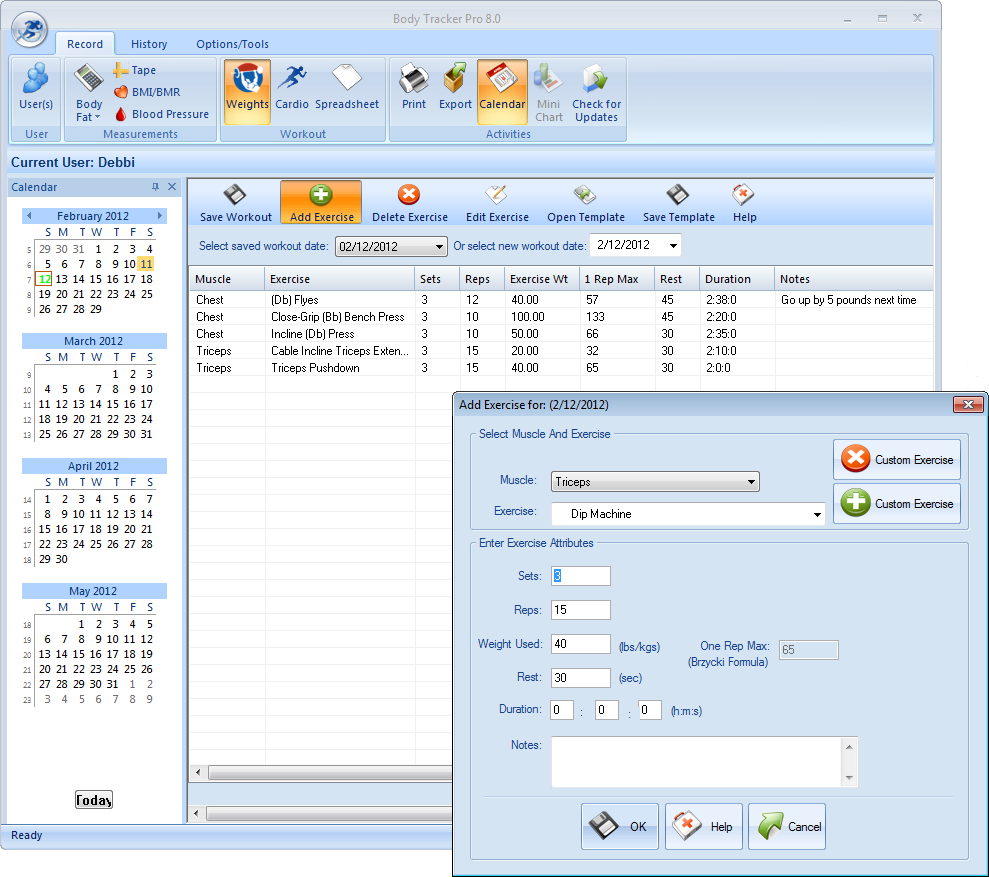Click Edit Exercise in the toolbar
The height and width of the screenshot is (877, 989).
(x=497, y=203)
